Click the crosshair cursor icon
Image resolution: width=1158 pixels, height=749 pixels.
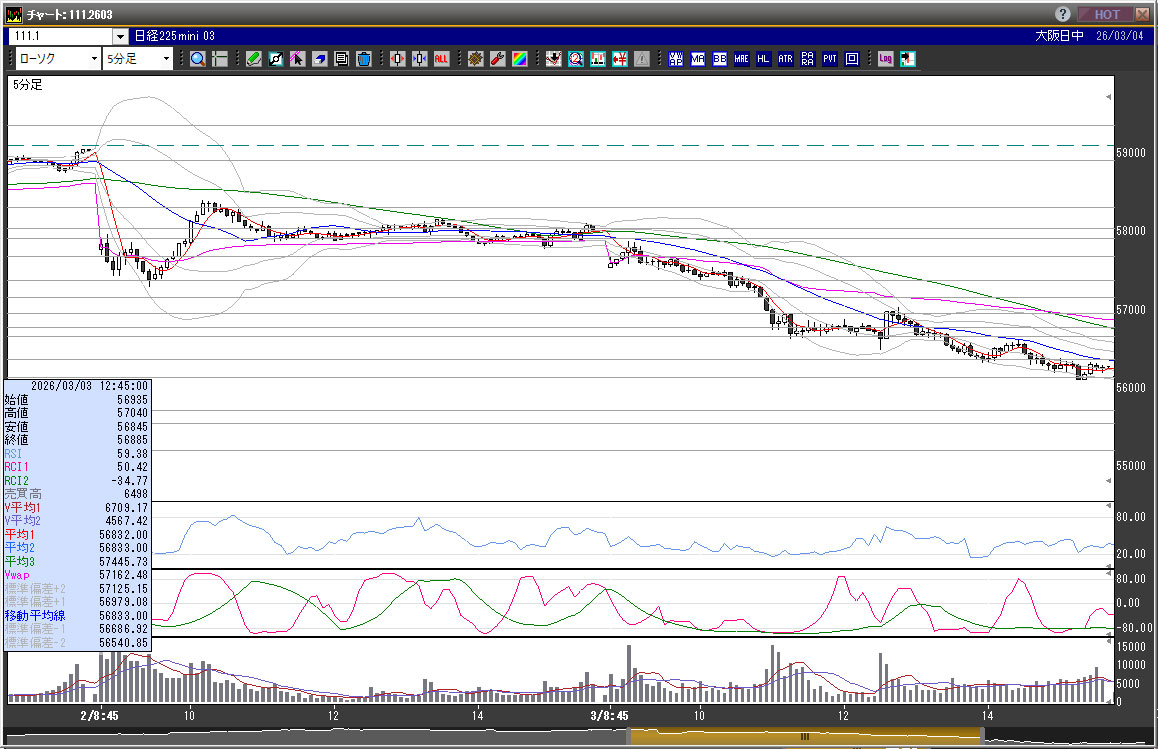(x=220, y=59)
